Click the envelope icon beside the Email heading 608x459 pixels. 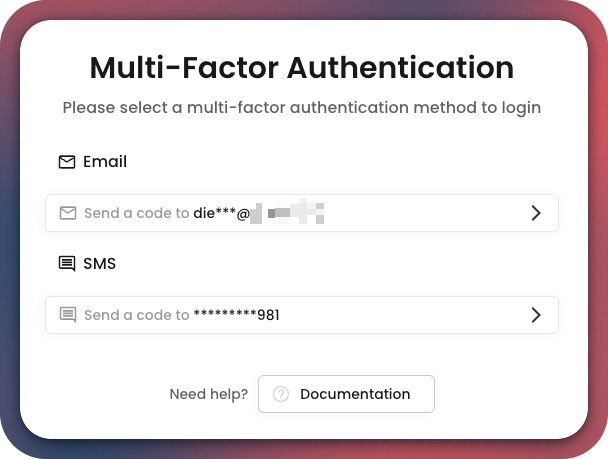[x=67, y=162]
